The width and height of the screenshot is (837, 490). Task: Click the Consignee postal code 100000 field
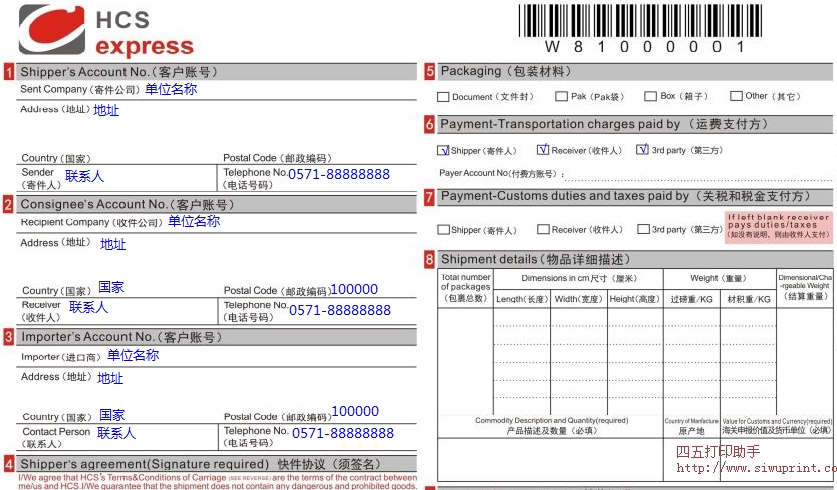354,290
